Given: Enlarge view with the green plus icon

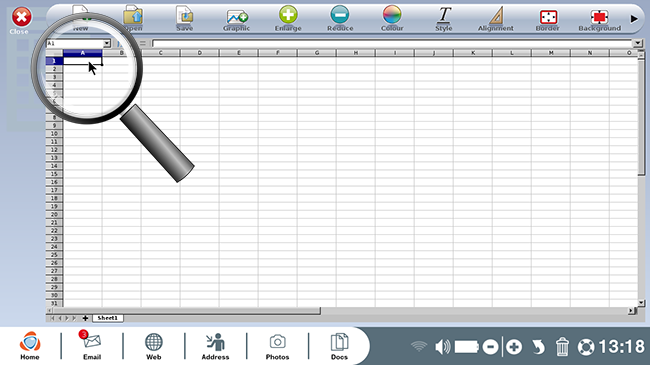Looking at the screenshot, I should click(288, 15).
